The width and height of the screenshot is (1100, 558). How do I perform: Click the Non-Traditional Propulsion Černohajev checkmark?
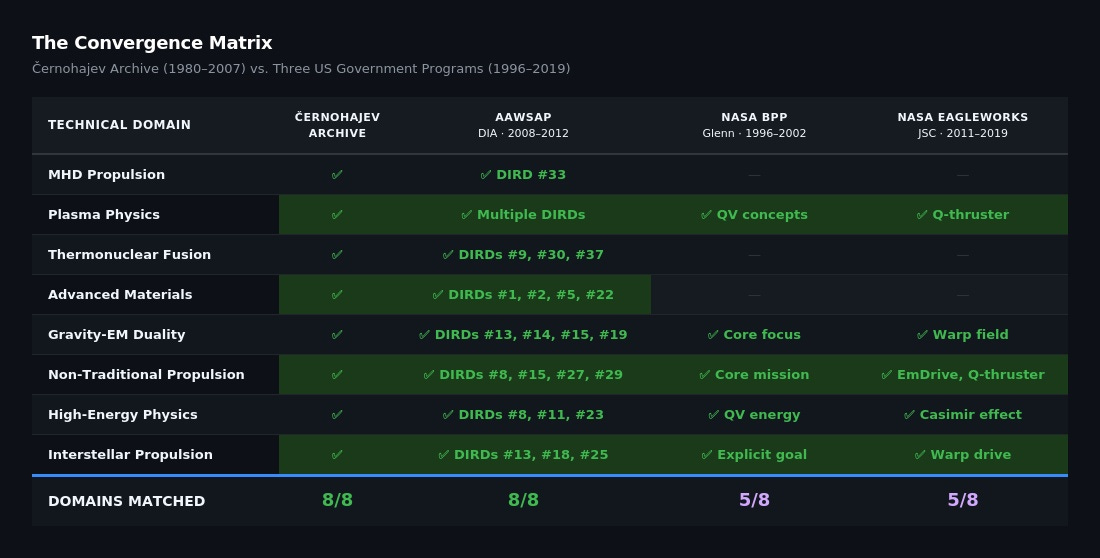pos(337,375)
